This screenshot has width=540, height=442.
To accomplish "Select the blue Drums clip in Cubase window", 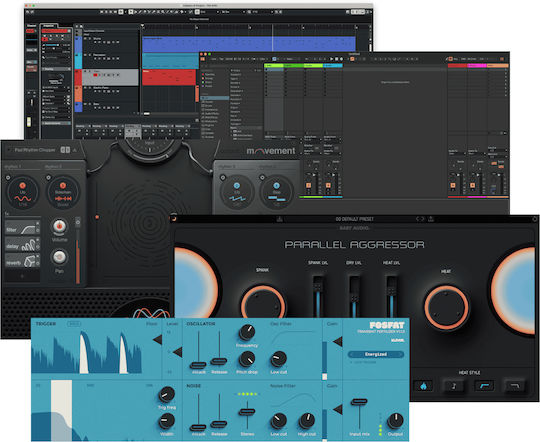I will [249, 44].
